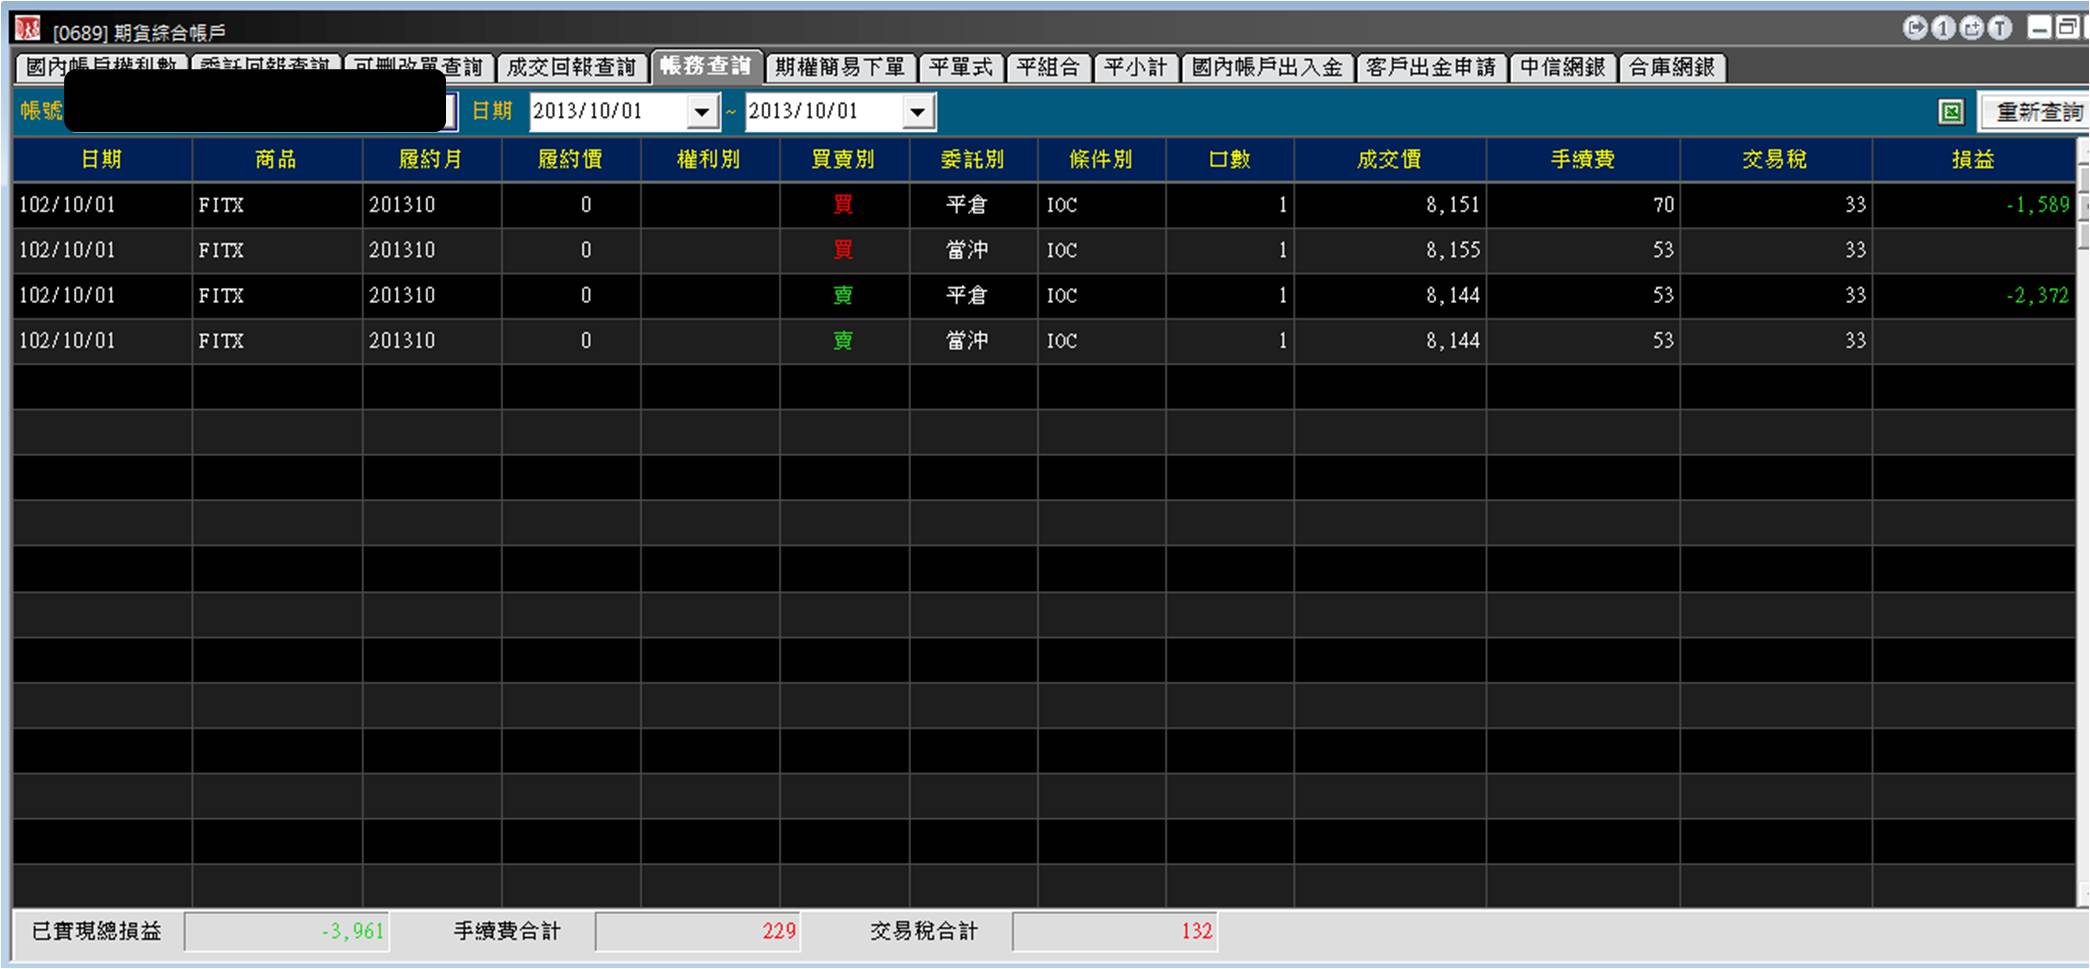
Task: Switch to the 平單式 tab
Action: 961,67
